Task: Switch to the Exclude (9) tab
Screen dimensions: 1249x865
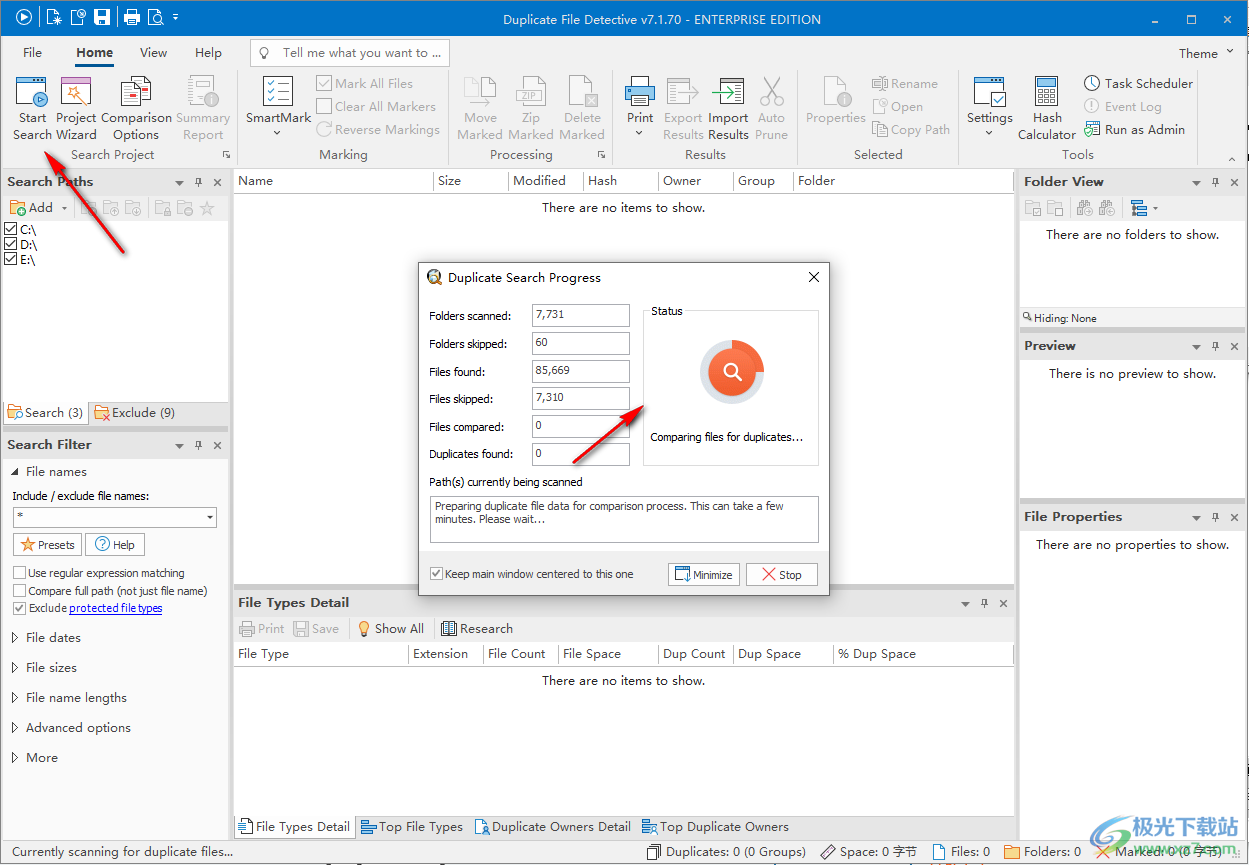Action: [x=134, y=412]
